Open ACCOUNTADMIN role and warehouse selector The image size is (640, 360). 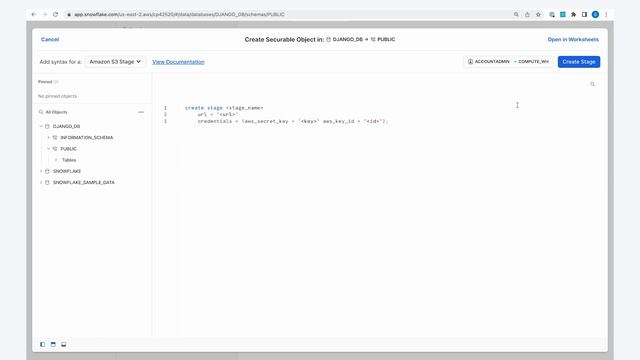509,62
